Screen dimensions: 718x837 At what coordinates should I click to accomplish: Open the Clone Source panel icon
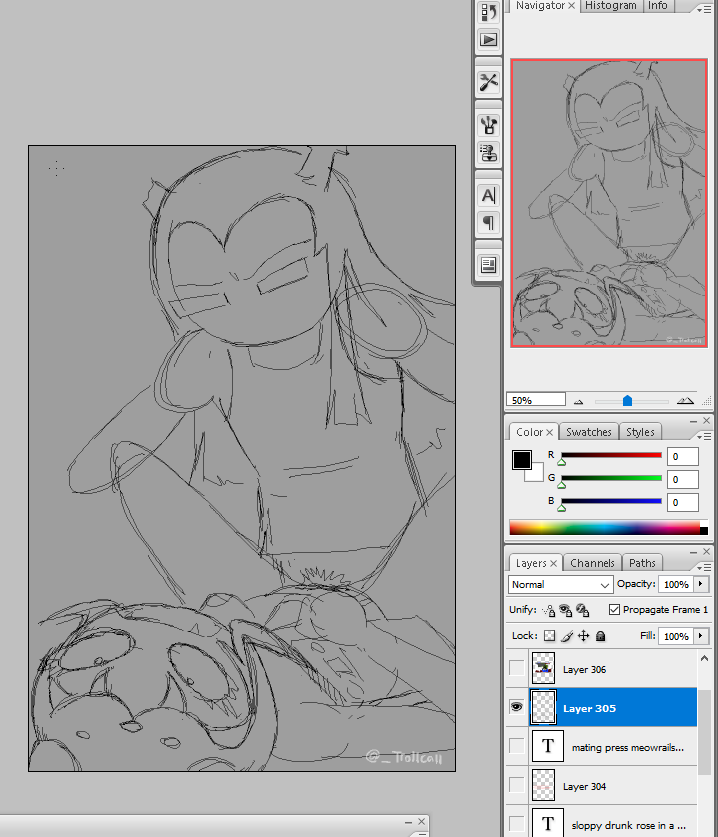pyautogui.click(x=488, y=153)
